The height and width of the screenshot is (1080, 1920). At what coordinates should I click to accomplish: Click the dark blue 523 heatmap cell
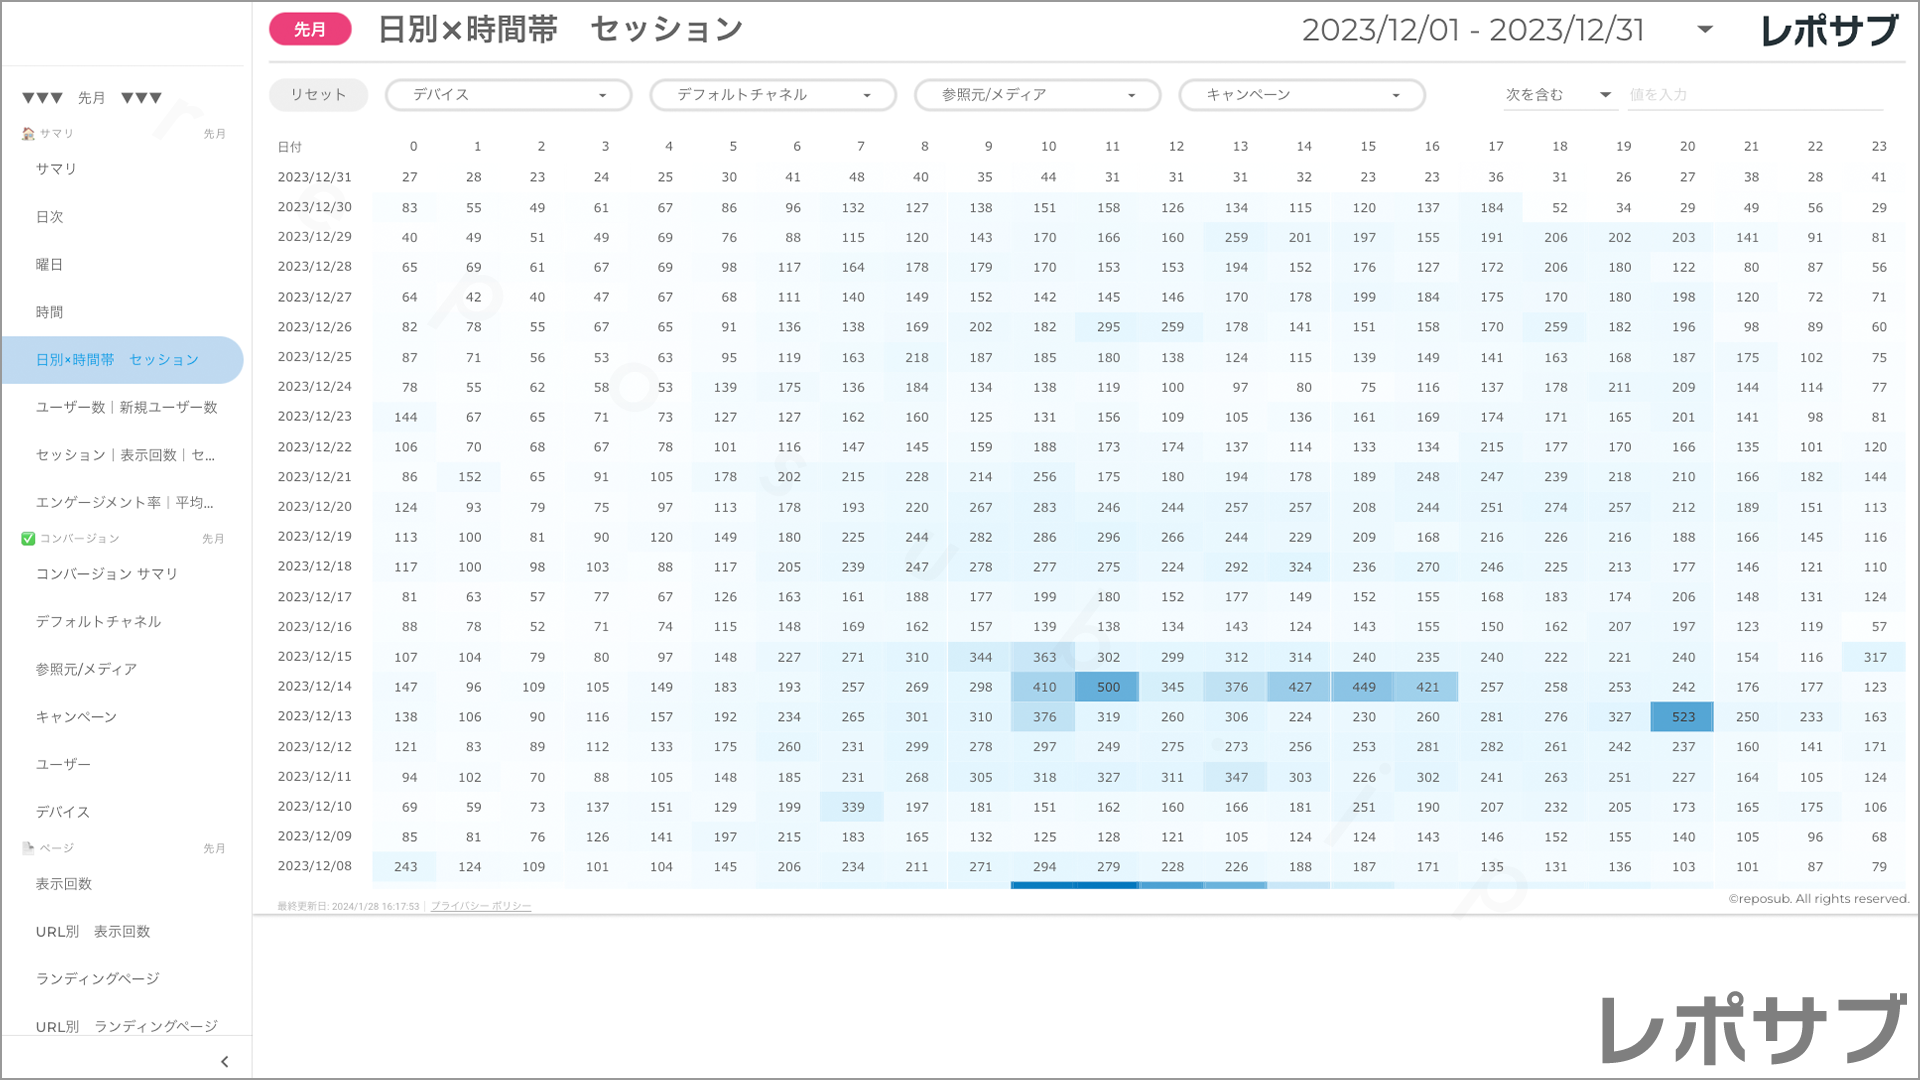click(1683, 717)
